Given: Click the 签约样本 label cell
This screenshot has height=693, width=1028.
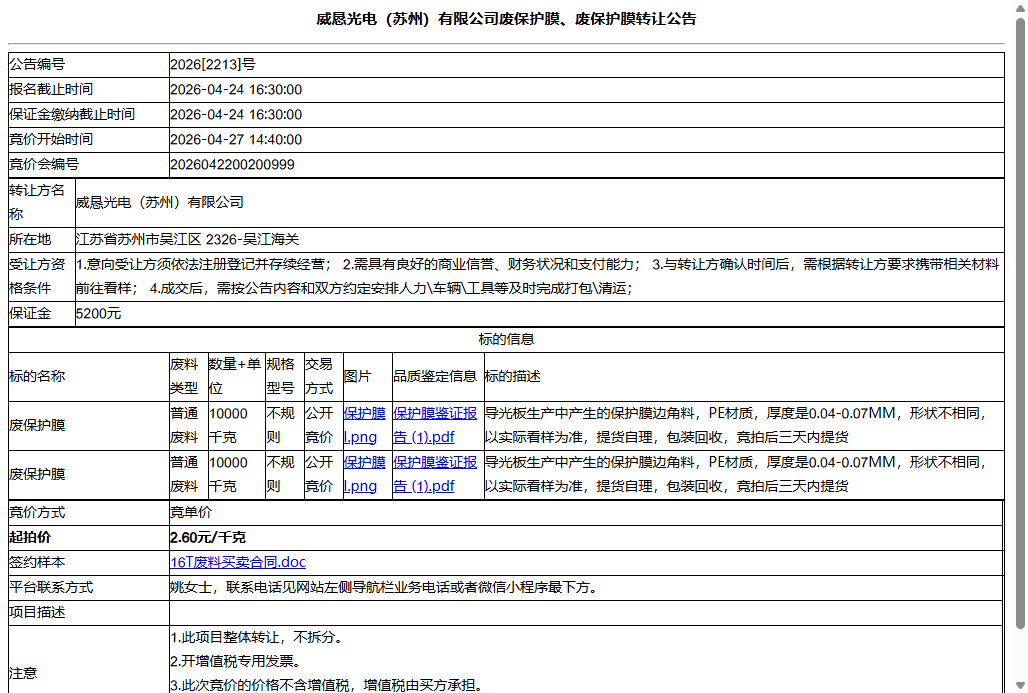Looking at the screenshot, I should pyautogui.click(x=89, y=562).
